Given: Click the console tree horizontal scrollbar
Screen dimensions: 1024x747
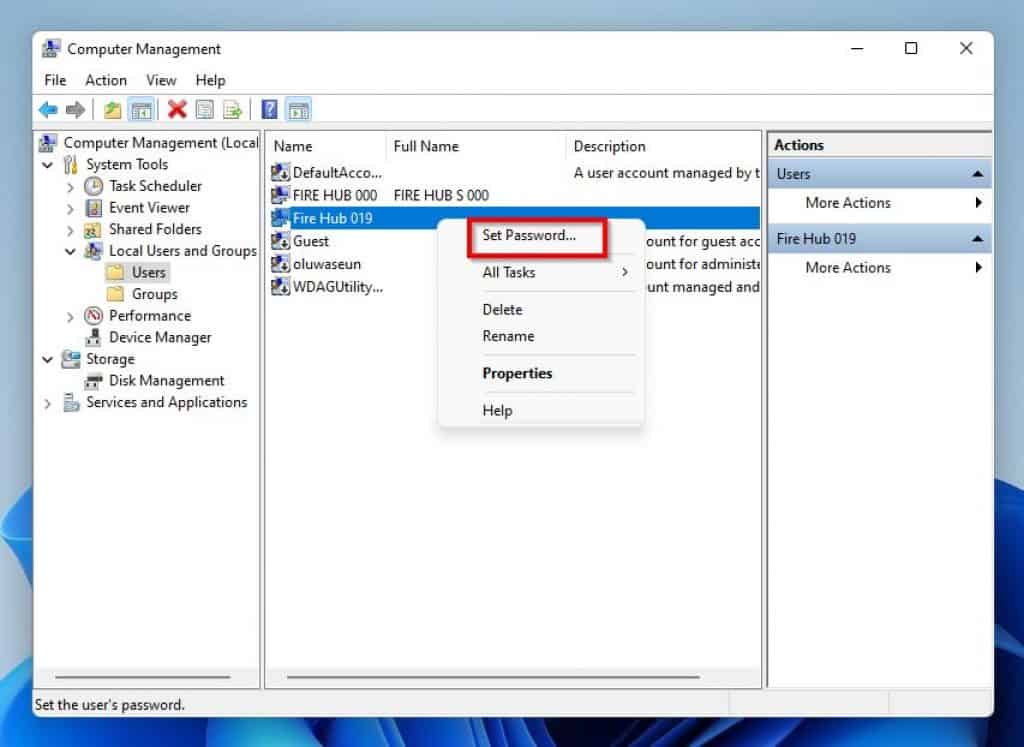Looking at the screenshot, I should [x=142, y=677].
